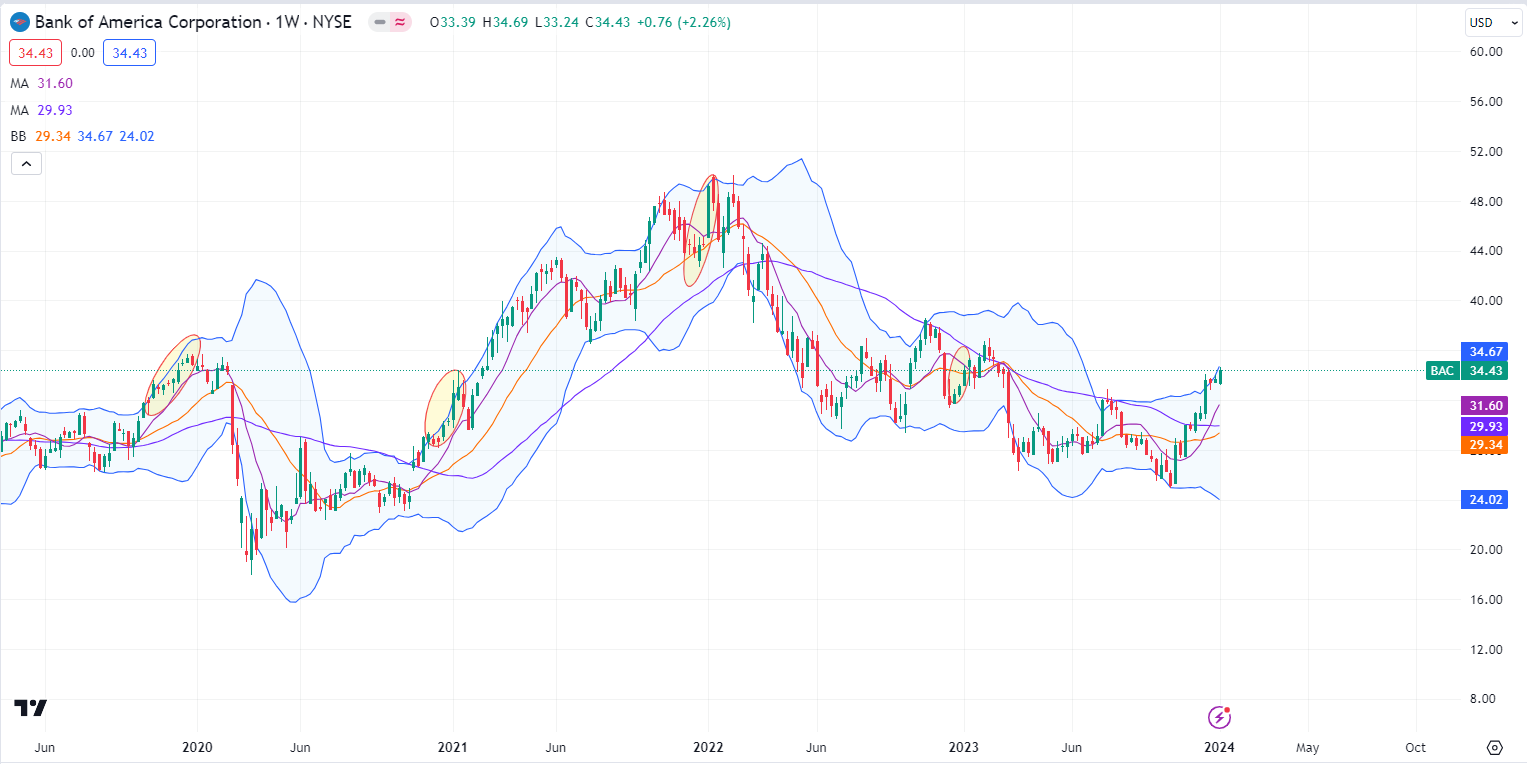Click the BAC symbol label on price axis

click(x=1441, y=371)
